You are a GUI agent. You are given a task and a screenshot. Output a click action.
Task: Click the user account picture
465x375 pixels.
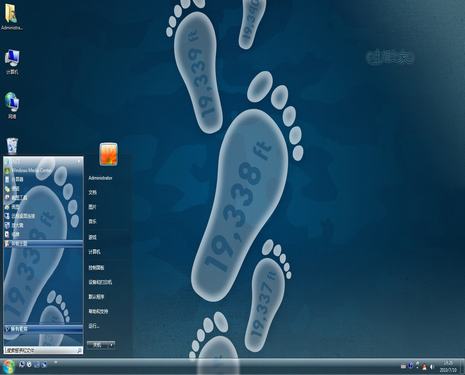point(108,154)
